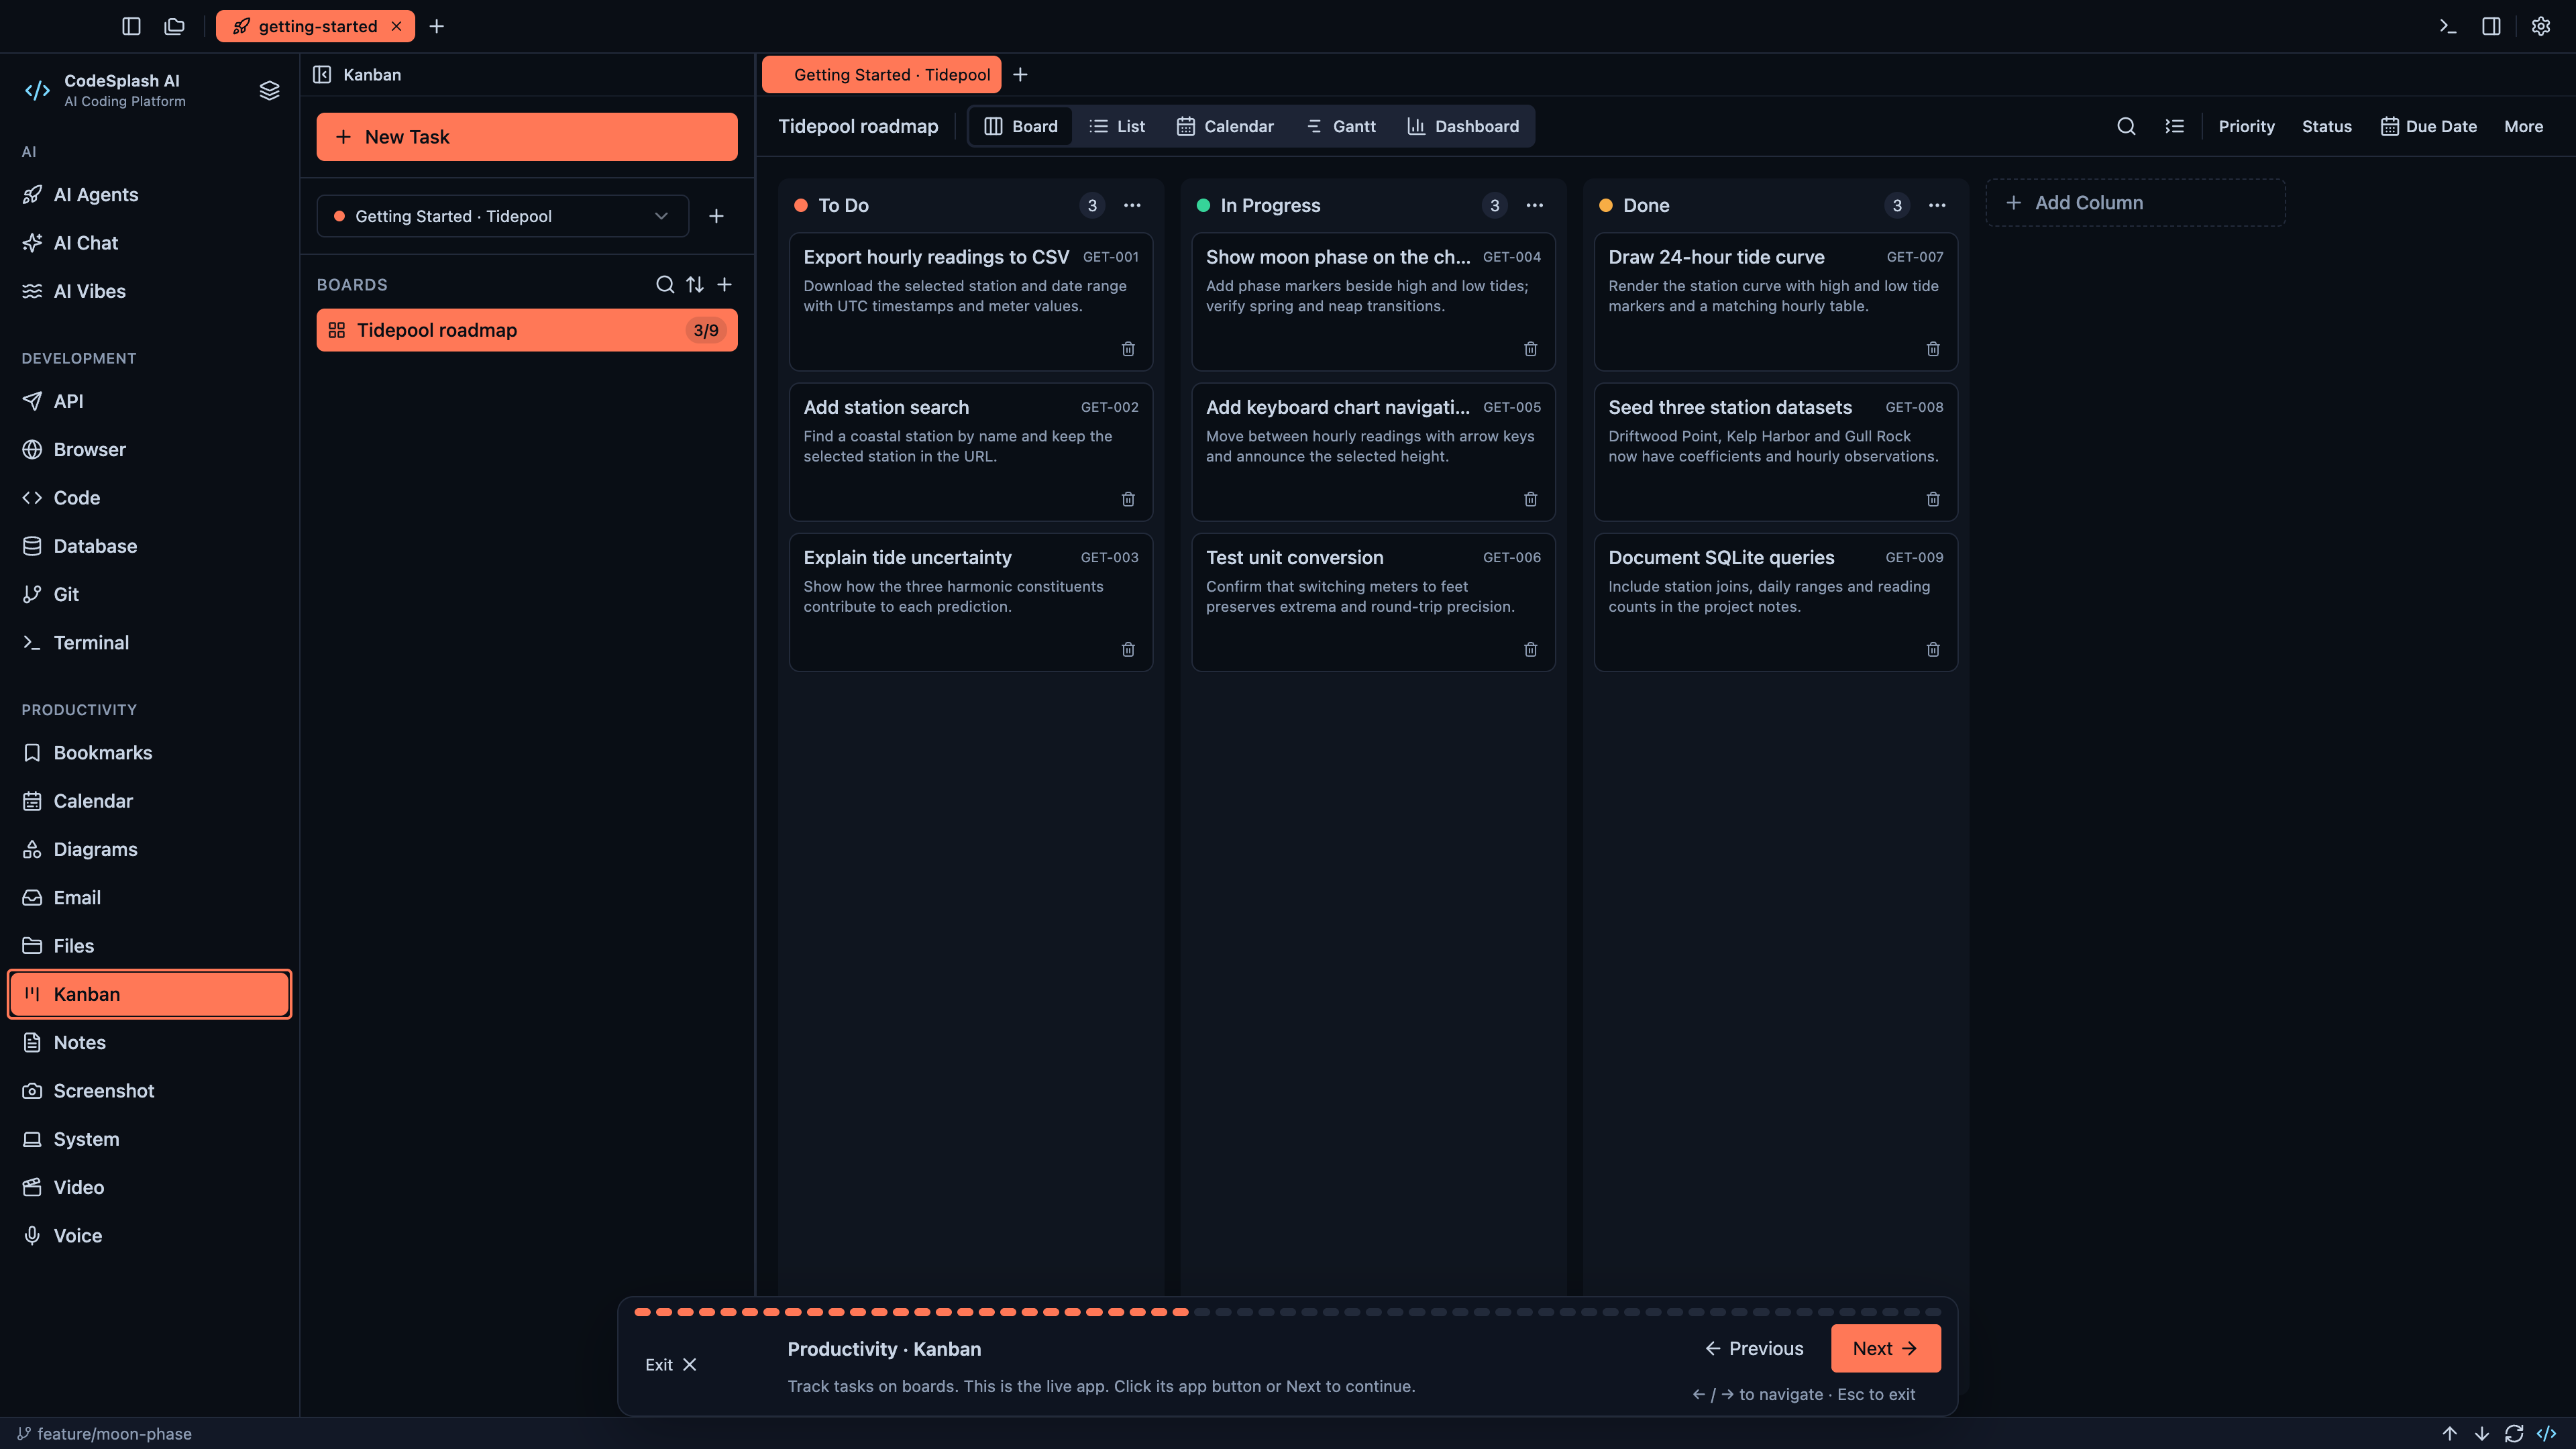Toggle the right split panel icon

(x=2491, y=26)
